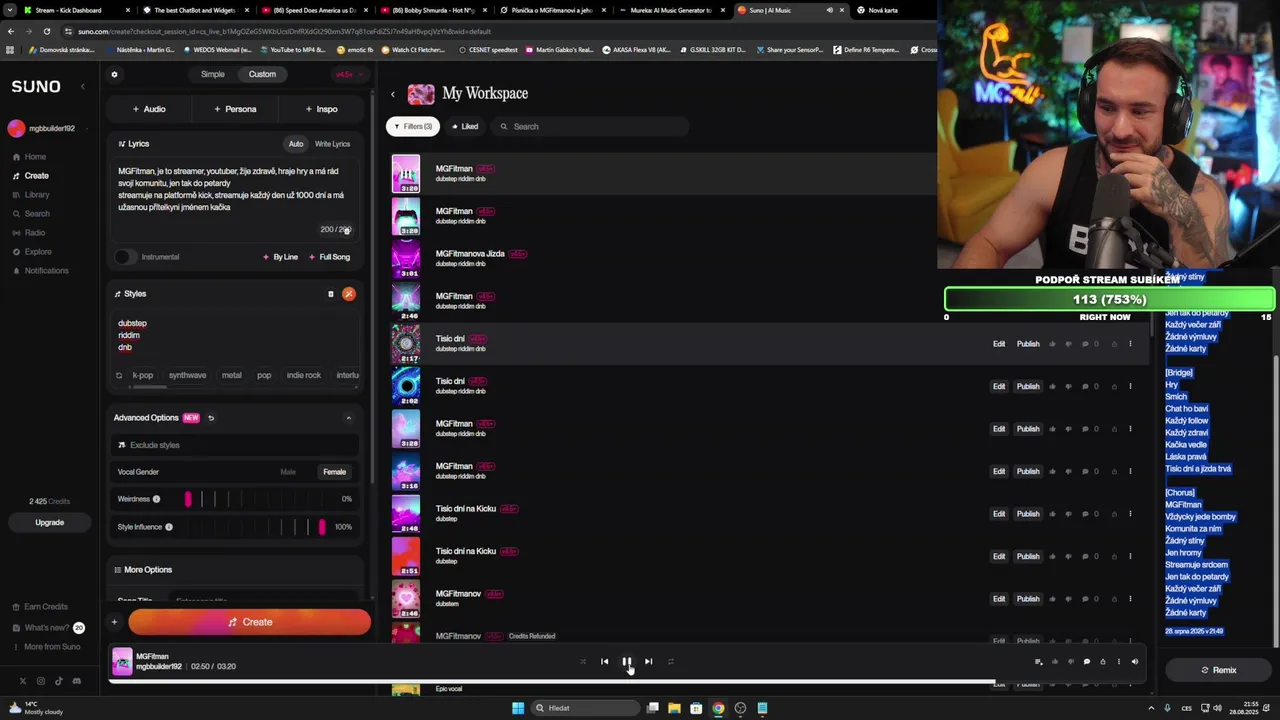Edit the first Tisíc dní song
The height and width of the screenshot is (720, 1280).
(999, 344)
